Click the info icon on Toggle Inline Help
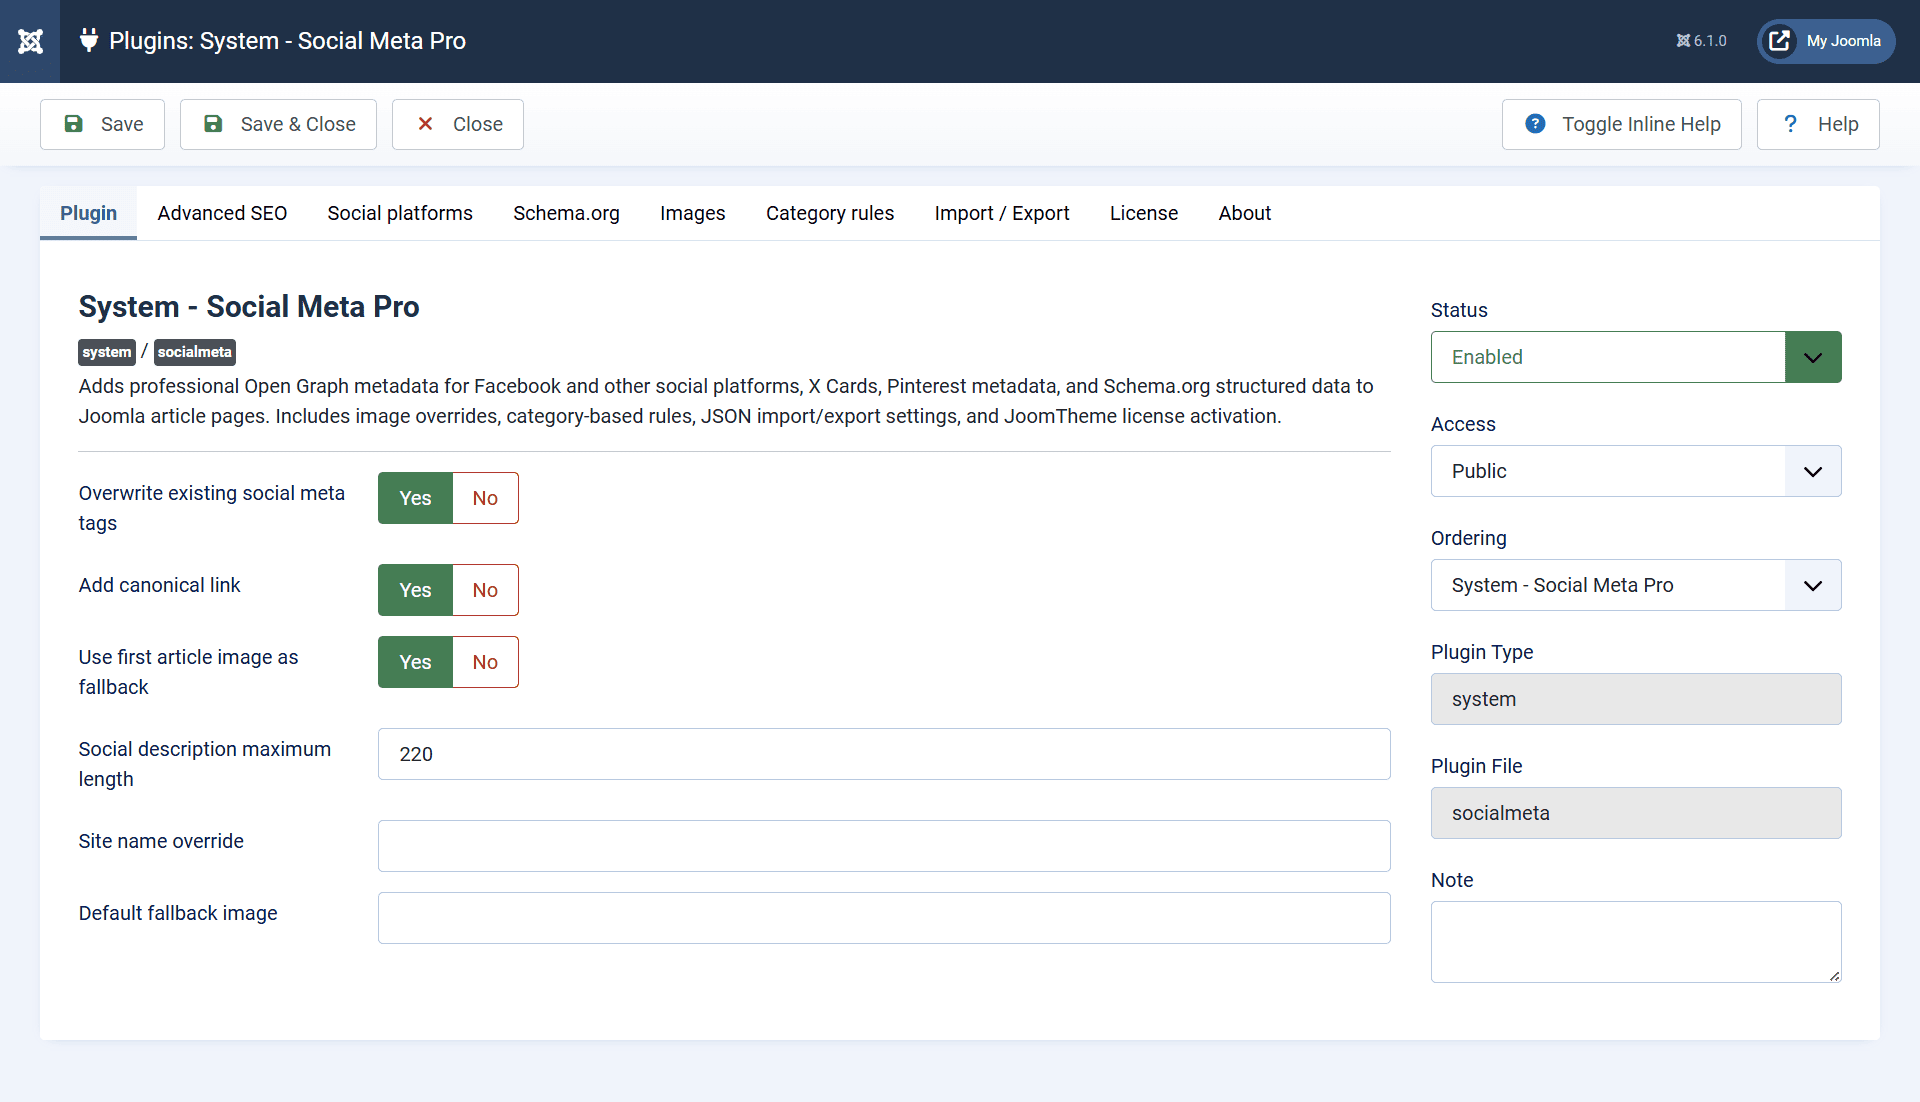1920x1102 pixels. pos(1535,124)
